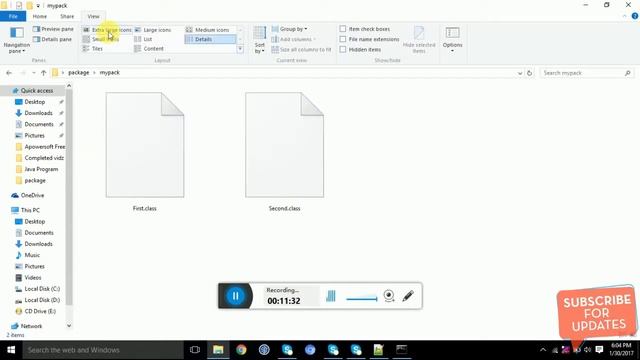Pause the screen recording
This screenshot has width=640, height=360.
235,296
